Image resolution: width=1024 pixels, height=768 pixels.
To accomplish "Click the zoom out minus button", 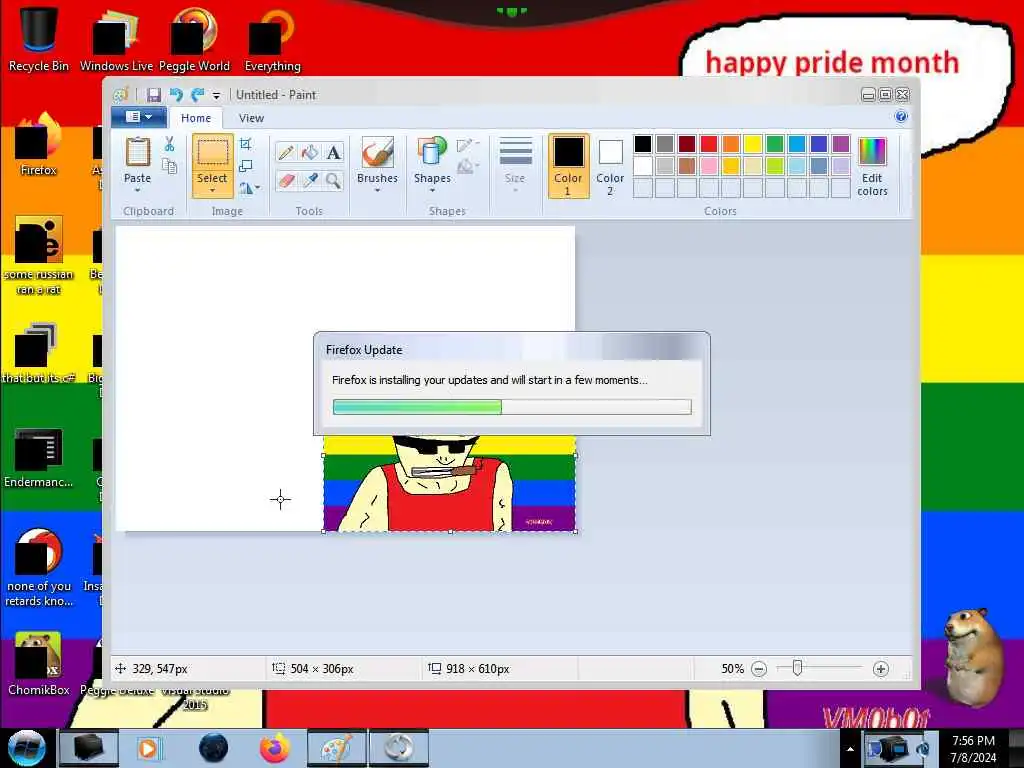I will pyautogui.click(x=759, y=669).
